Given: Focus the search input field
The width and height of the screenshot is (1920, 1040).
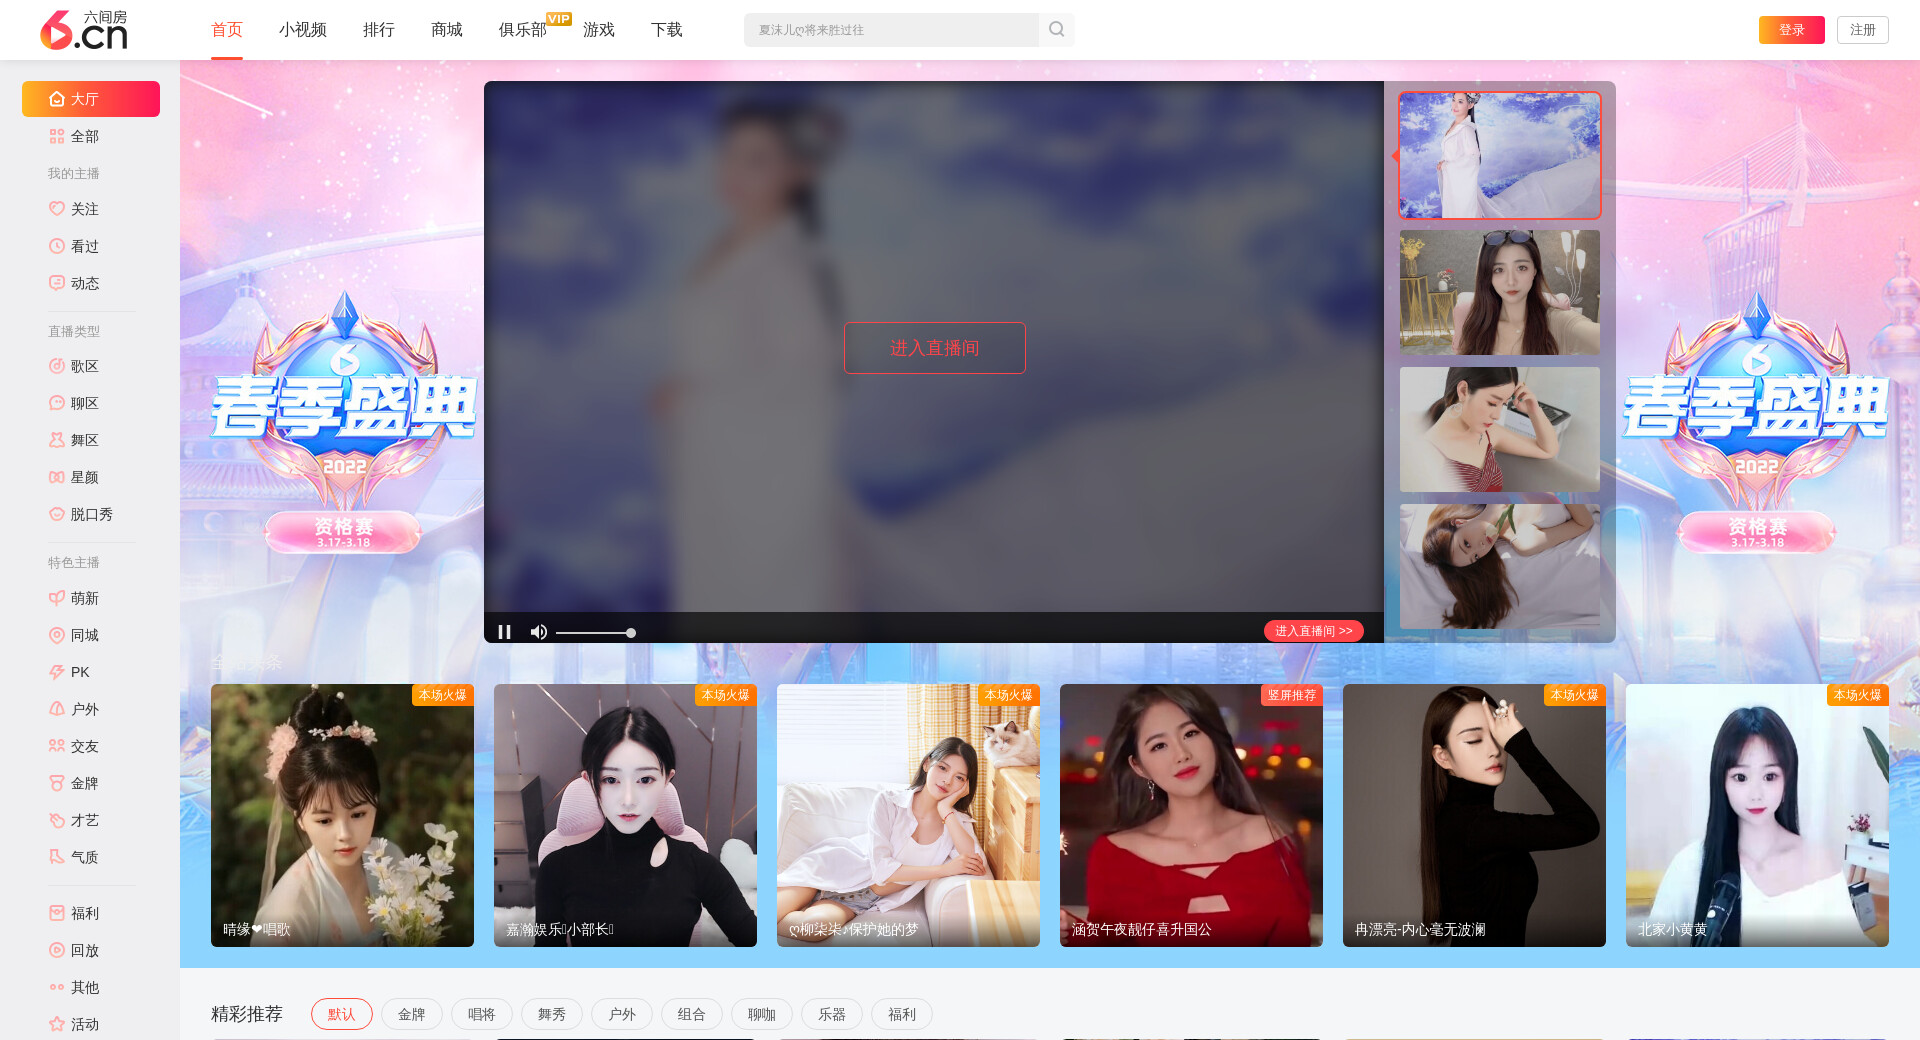Looking at the screenshot, I should 891,30.
